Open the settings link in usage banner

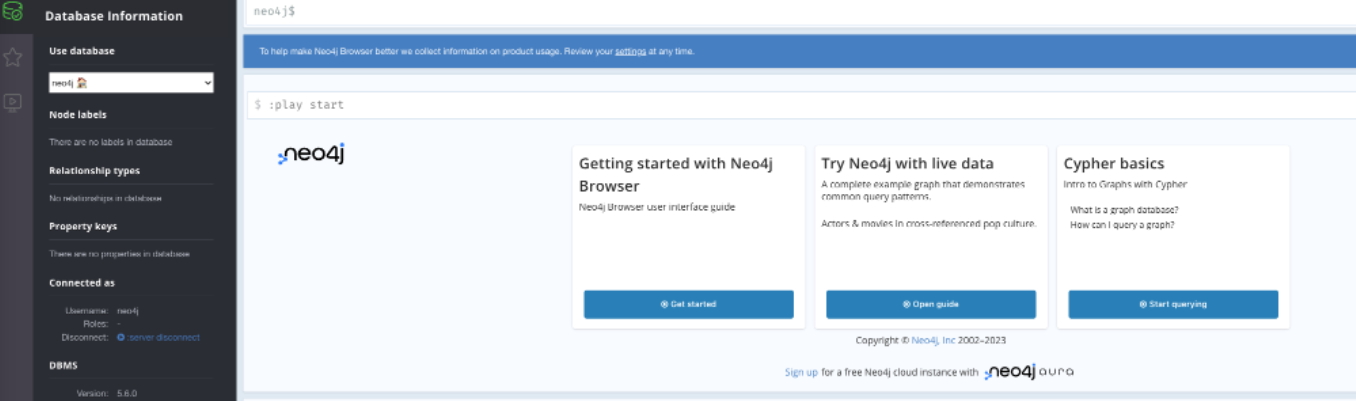click(x=630, y=51)
